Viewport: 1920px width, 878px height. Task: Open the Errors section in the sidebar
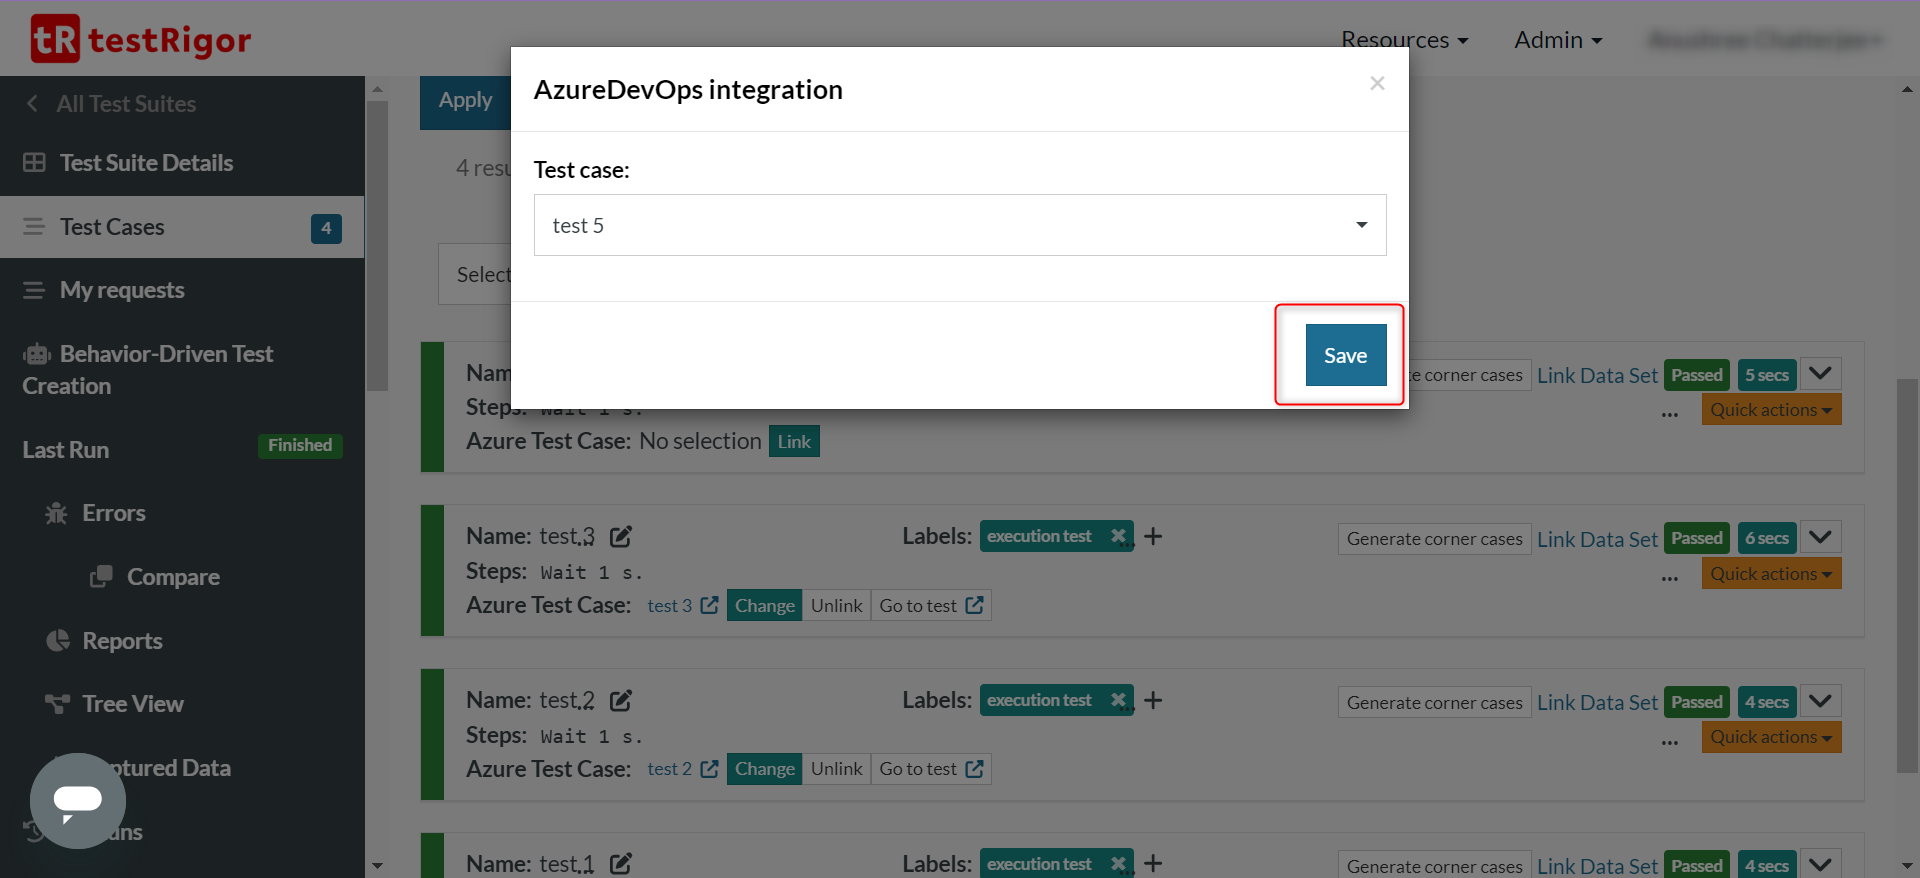coord(113,513)
